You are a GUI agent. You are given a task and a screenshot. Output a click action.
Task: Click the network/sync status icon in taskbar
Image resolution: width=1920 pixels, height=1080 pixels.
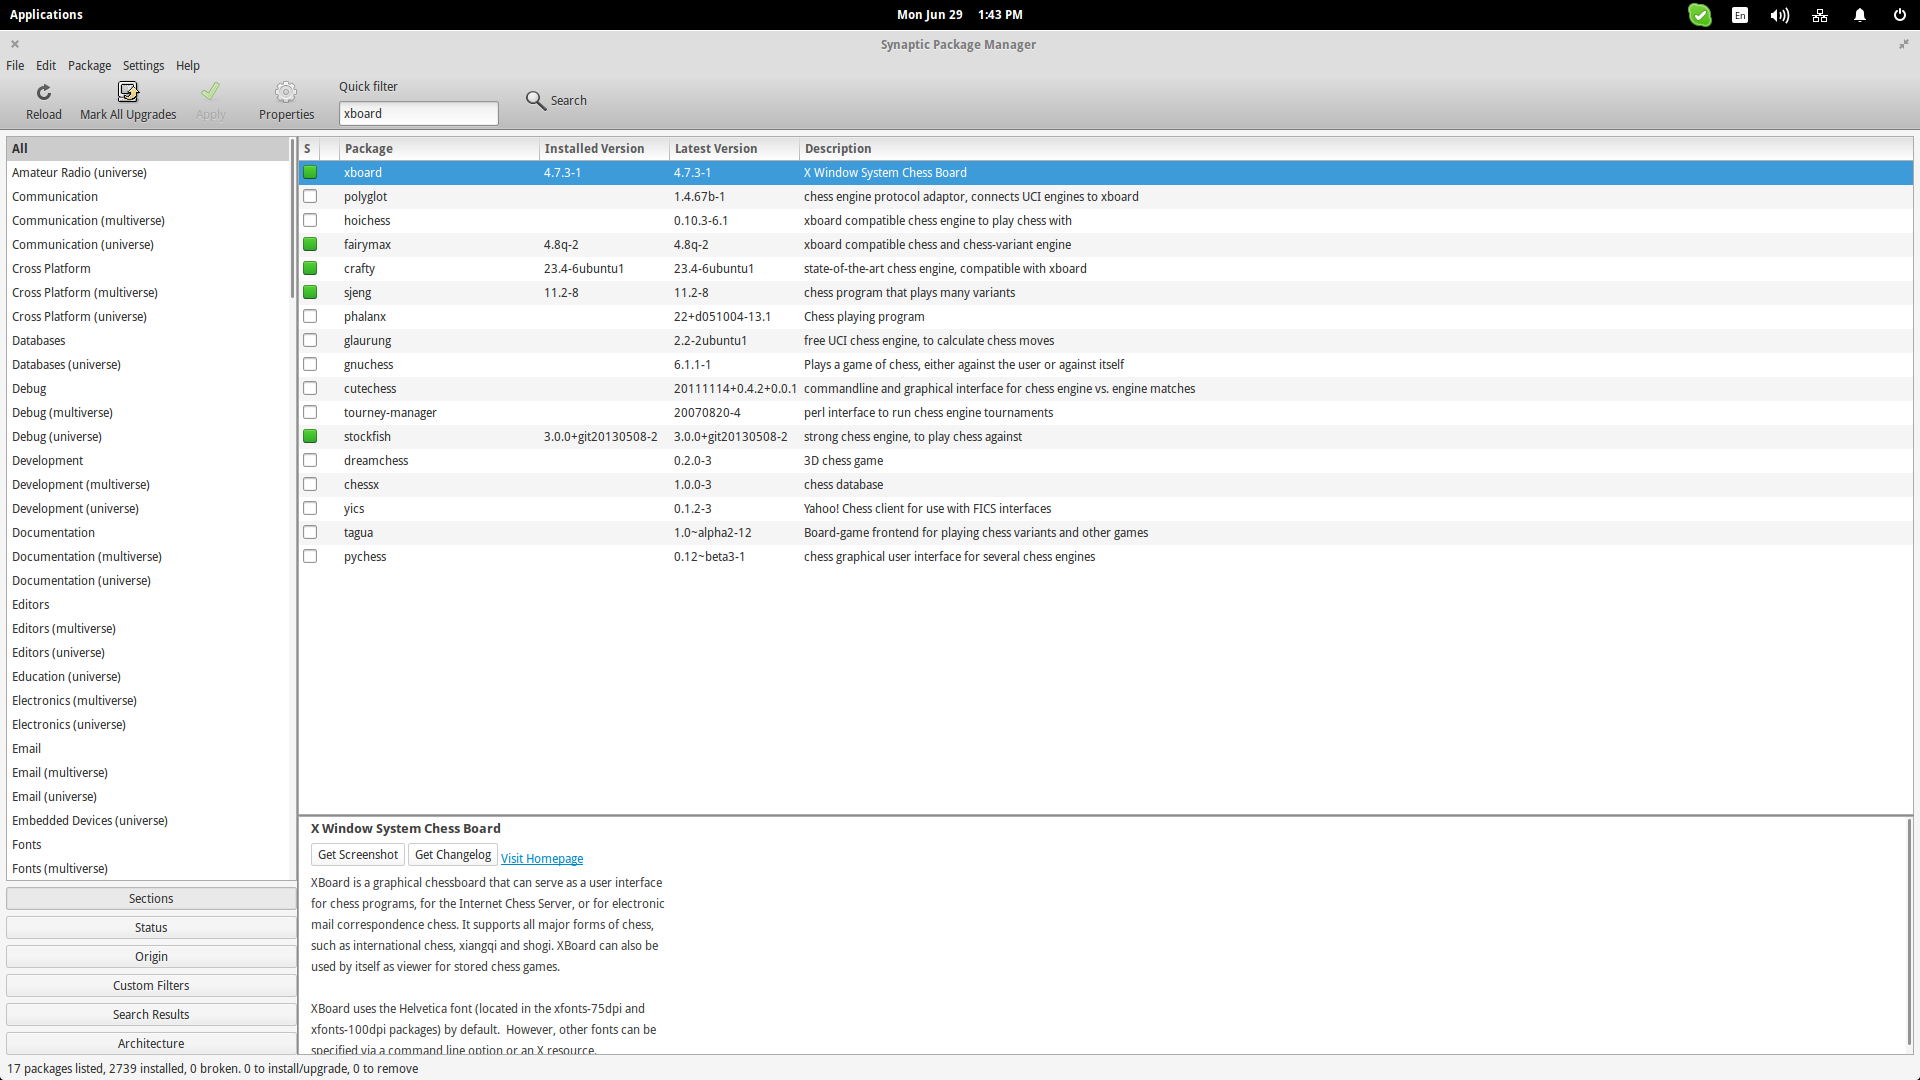(1821, 15)
